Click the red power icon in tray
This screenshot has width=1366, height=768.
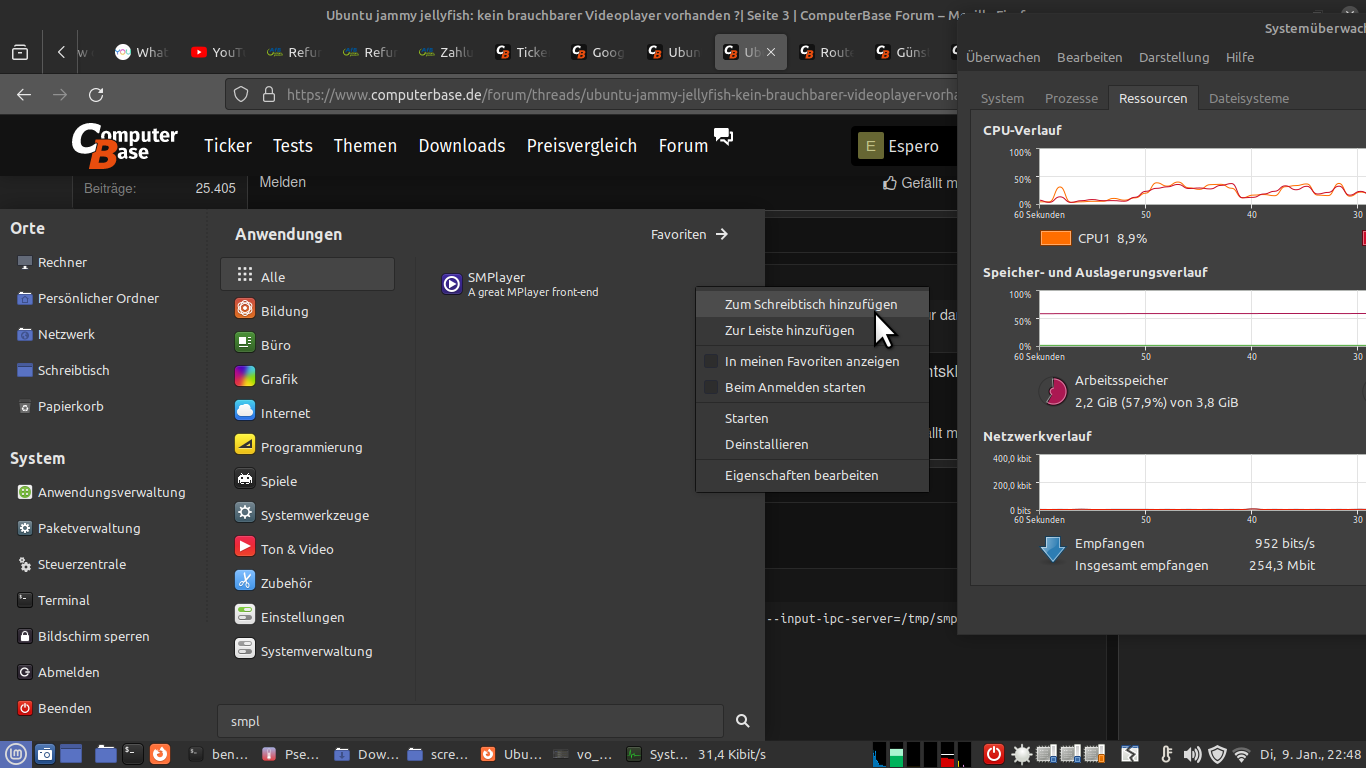click(x=993, y=754)
